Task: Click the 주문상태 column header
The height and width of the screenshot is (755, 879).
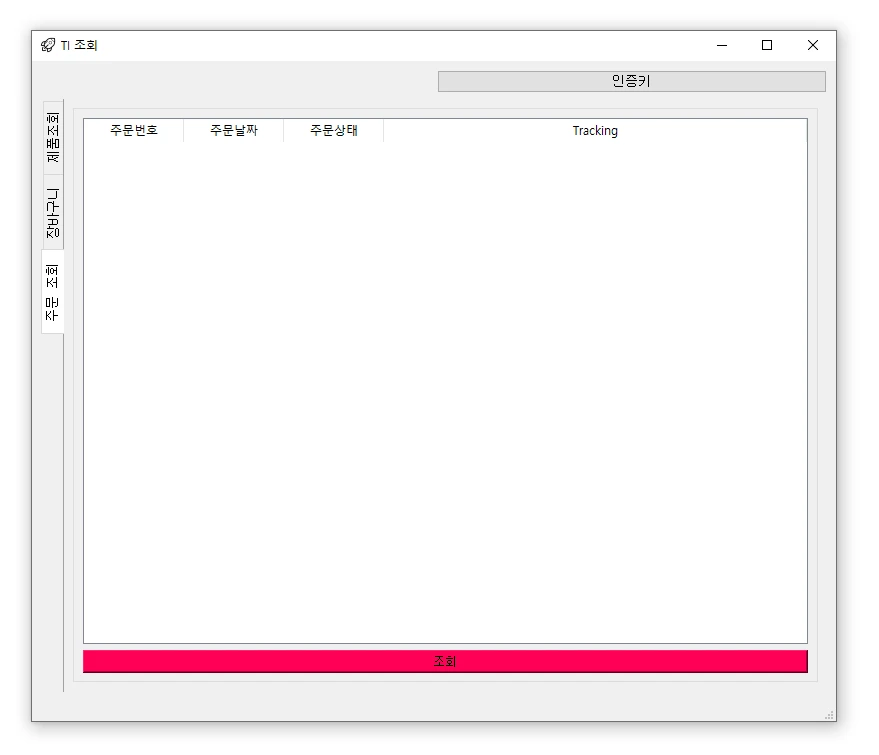Action: [334, 131]
